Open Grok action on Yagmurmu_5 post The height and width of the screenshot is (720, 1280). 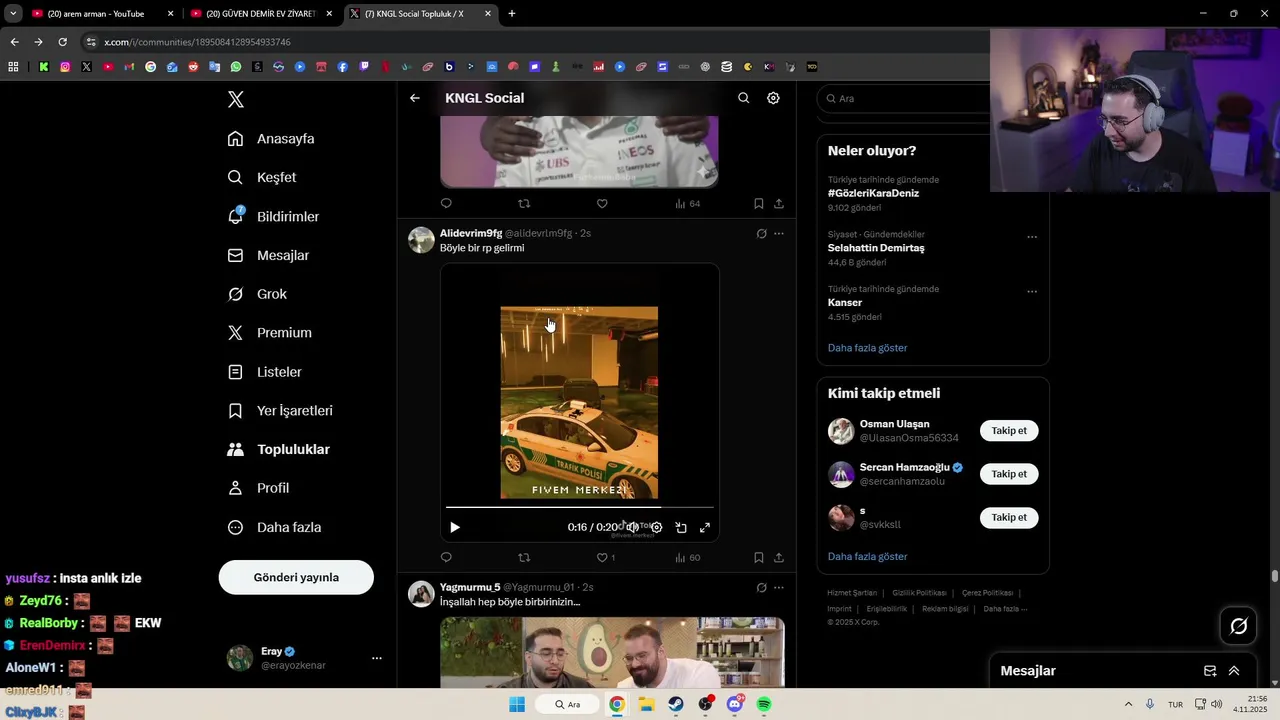761,588
